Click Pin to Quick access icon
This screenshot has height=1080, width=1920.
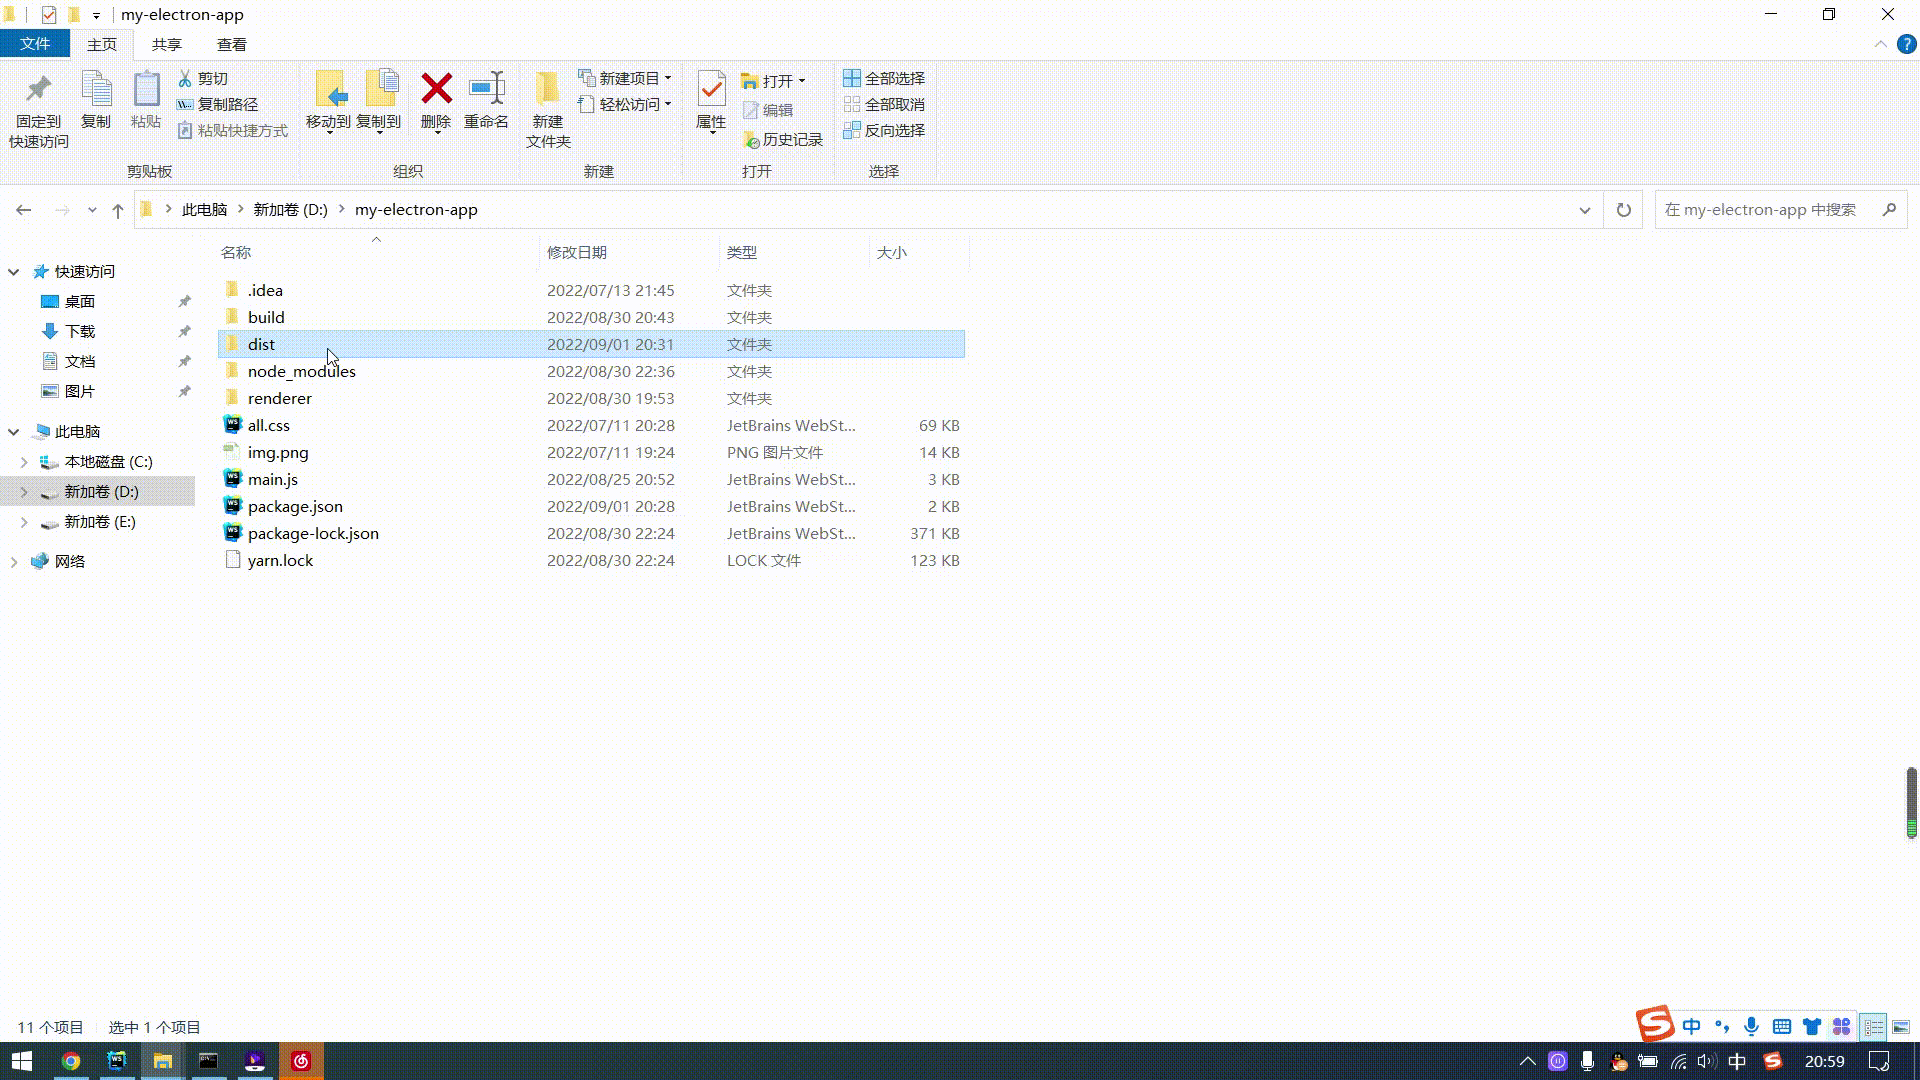click(38, 90)
